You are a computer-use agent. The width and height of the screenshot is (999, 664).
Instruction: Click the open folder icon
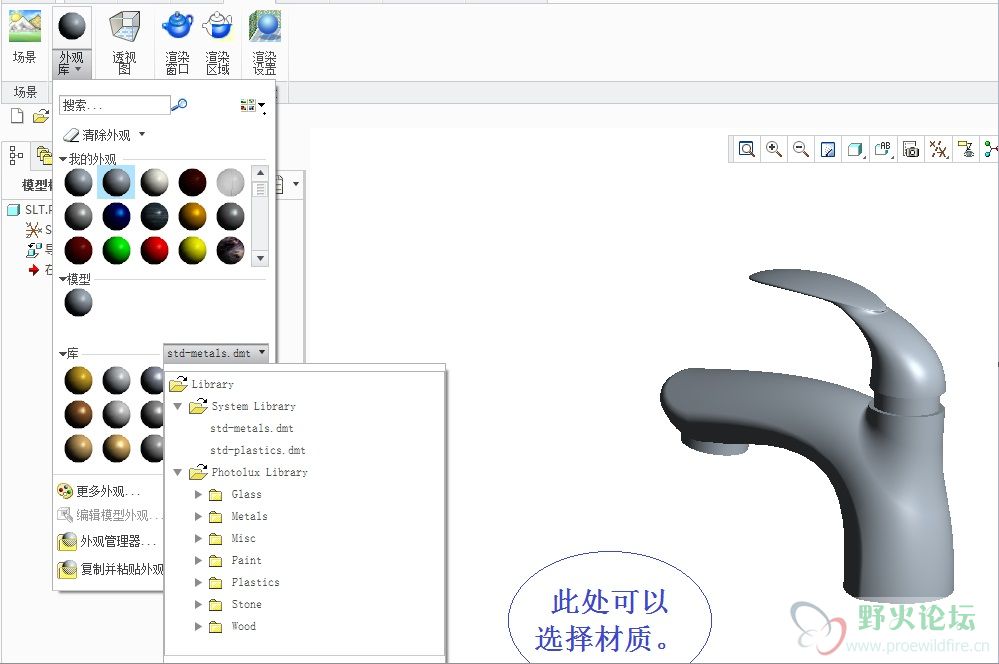click(41, 116)
